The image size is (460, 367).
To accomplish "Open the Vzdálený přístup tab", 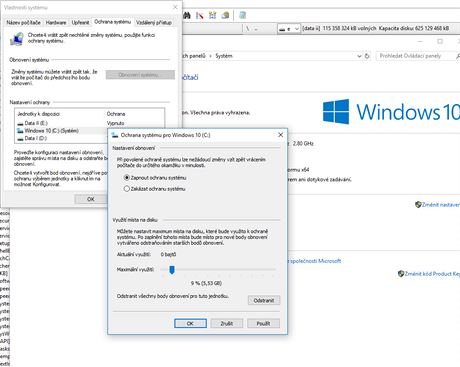I will (154, 23).
